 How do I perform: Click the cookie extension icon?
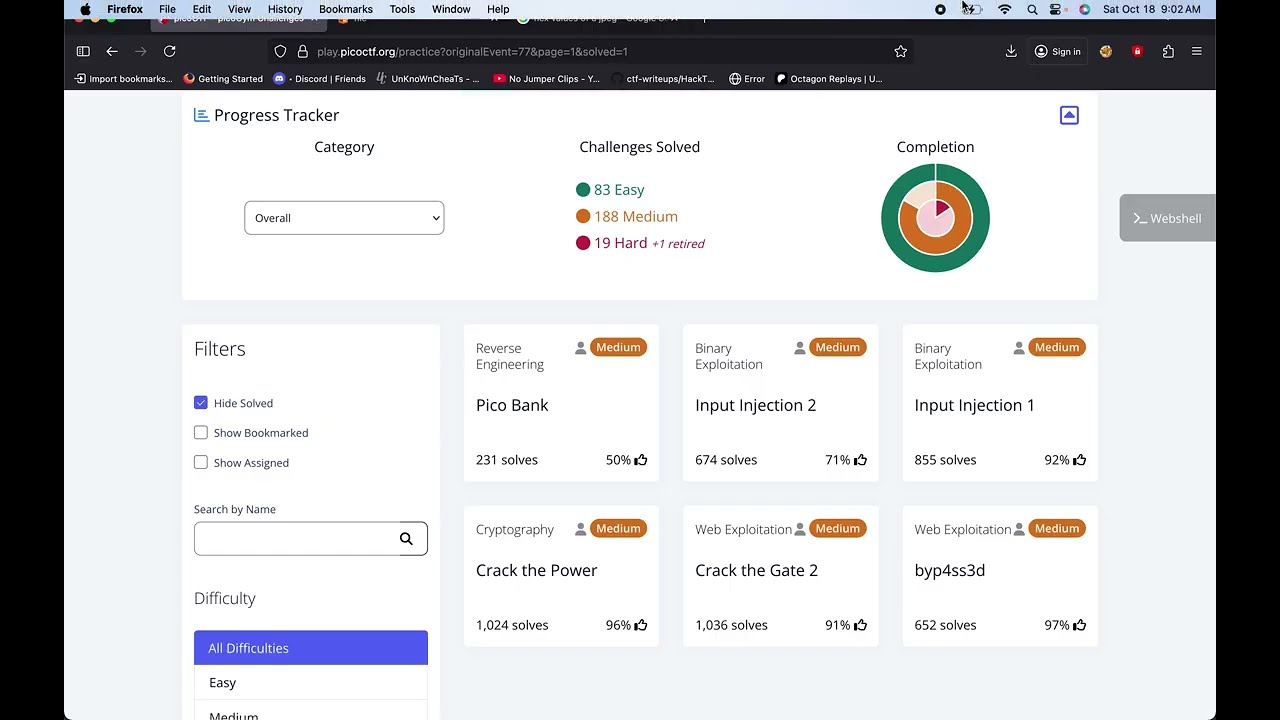pos(1106,51)
